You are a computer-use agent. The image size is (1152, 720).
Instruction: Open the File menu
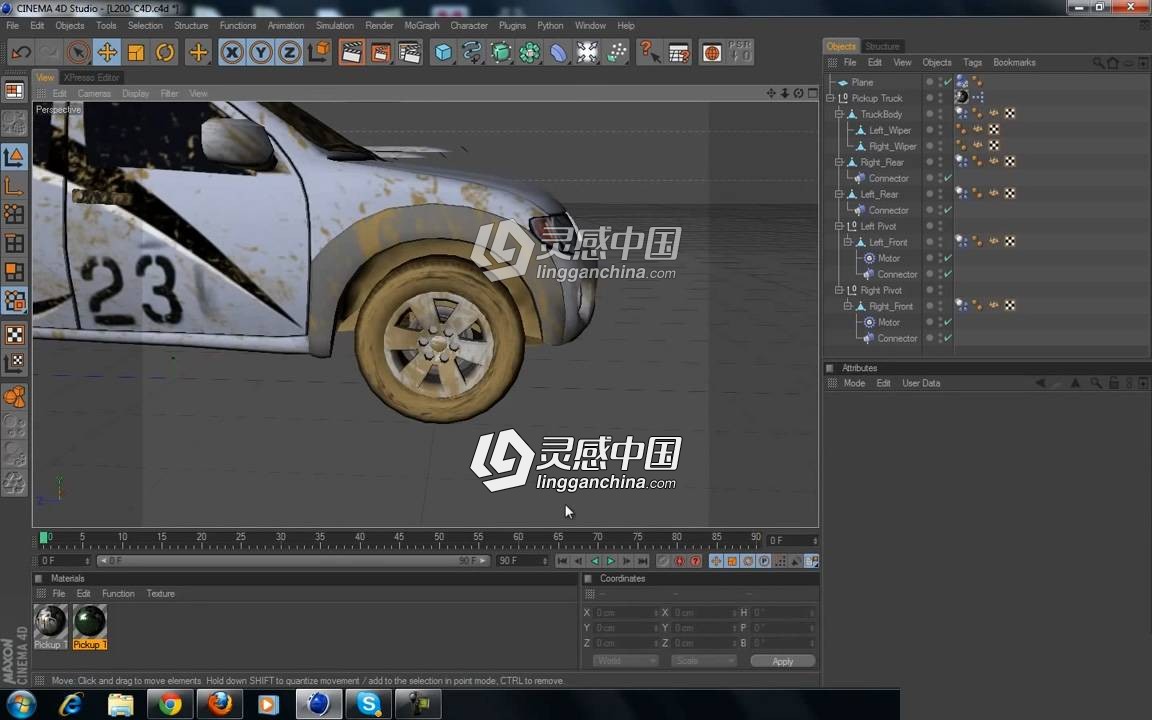[x=12, y=25]
